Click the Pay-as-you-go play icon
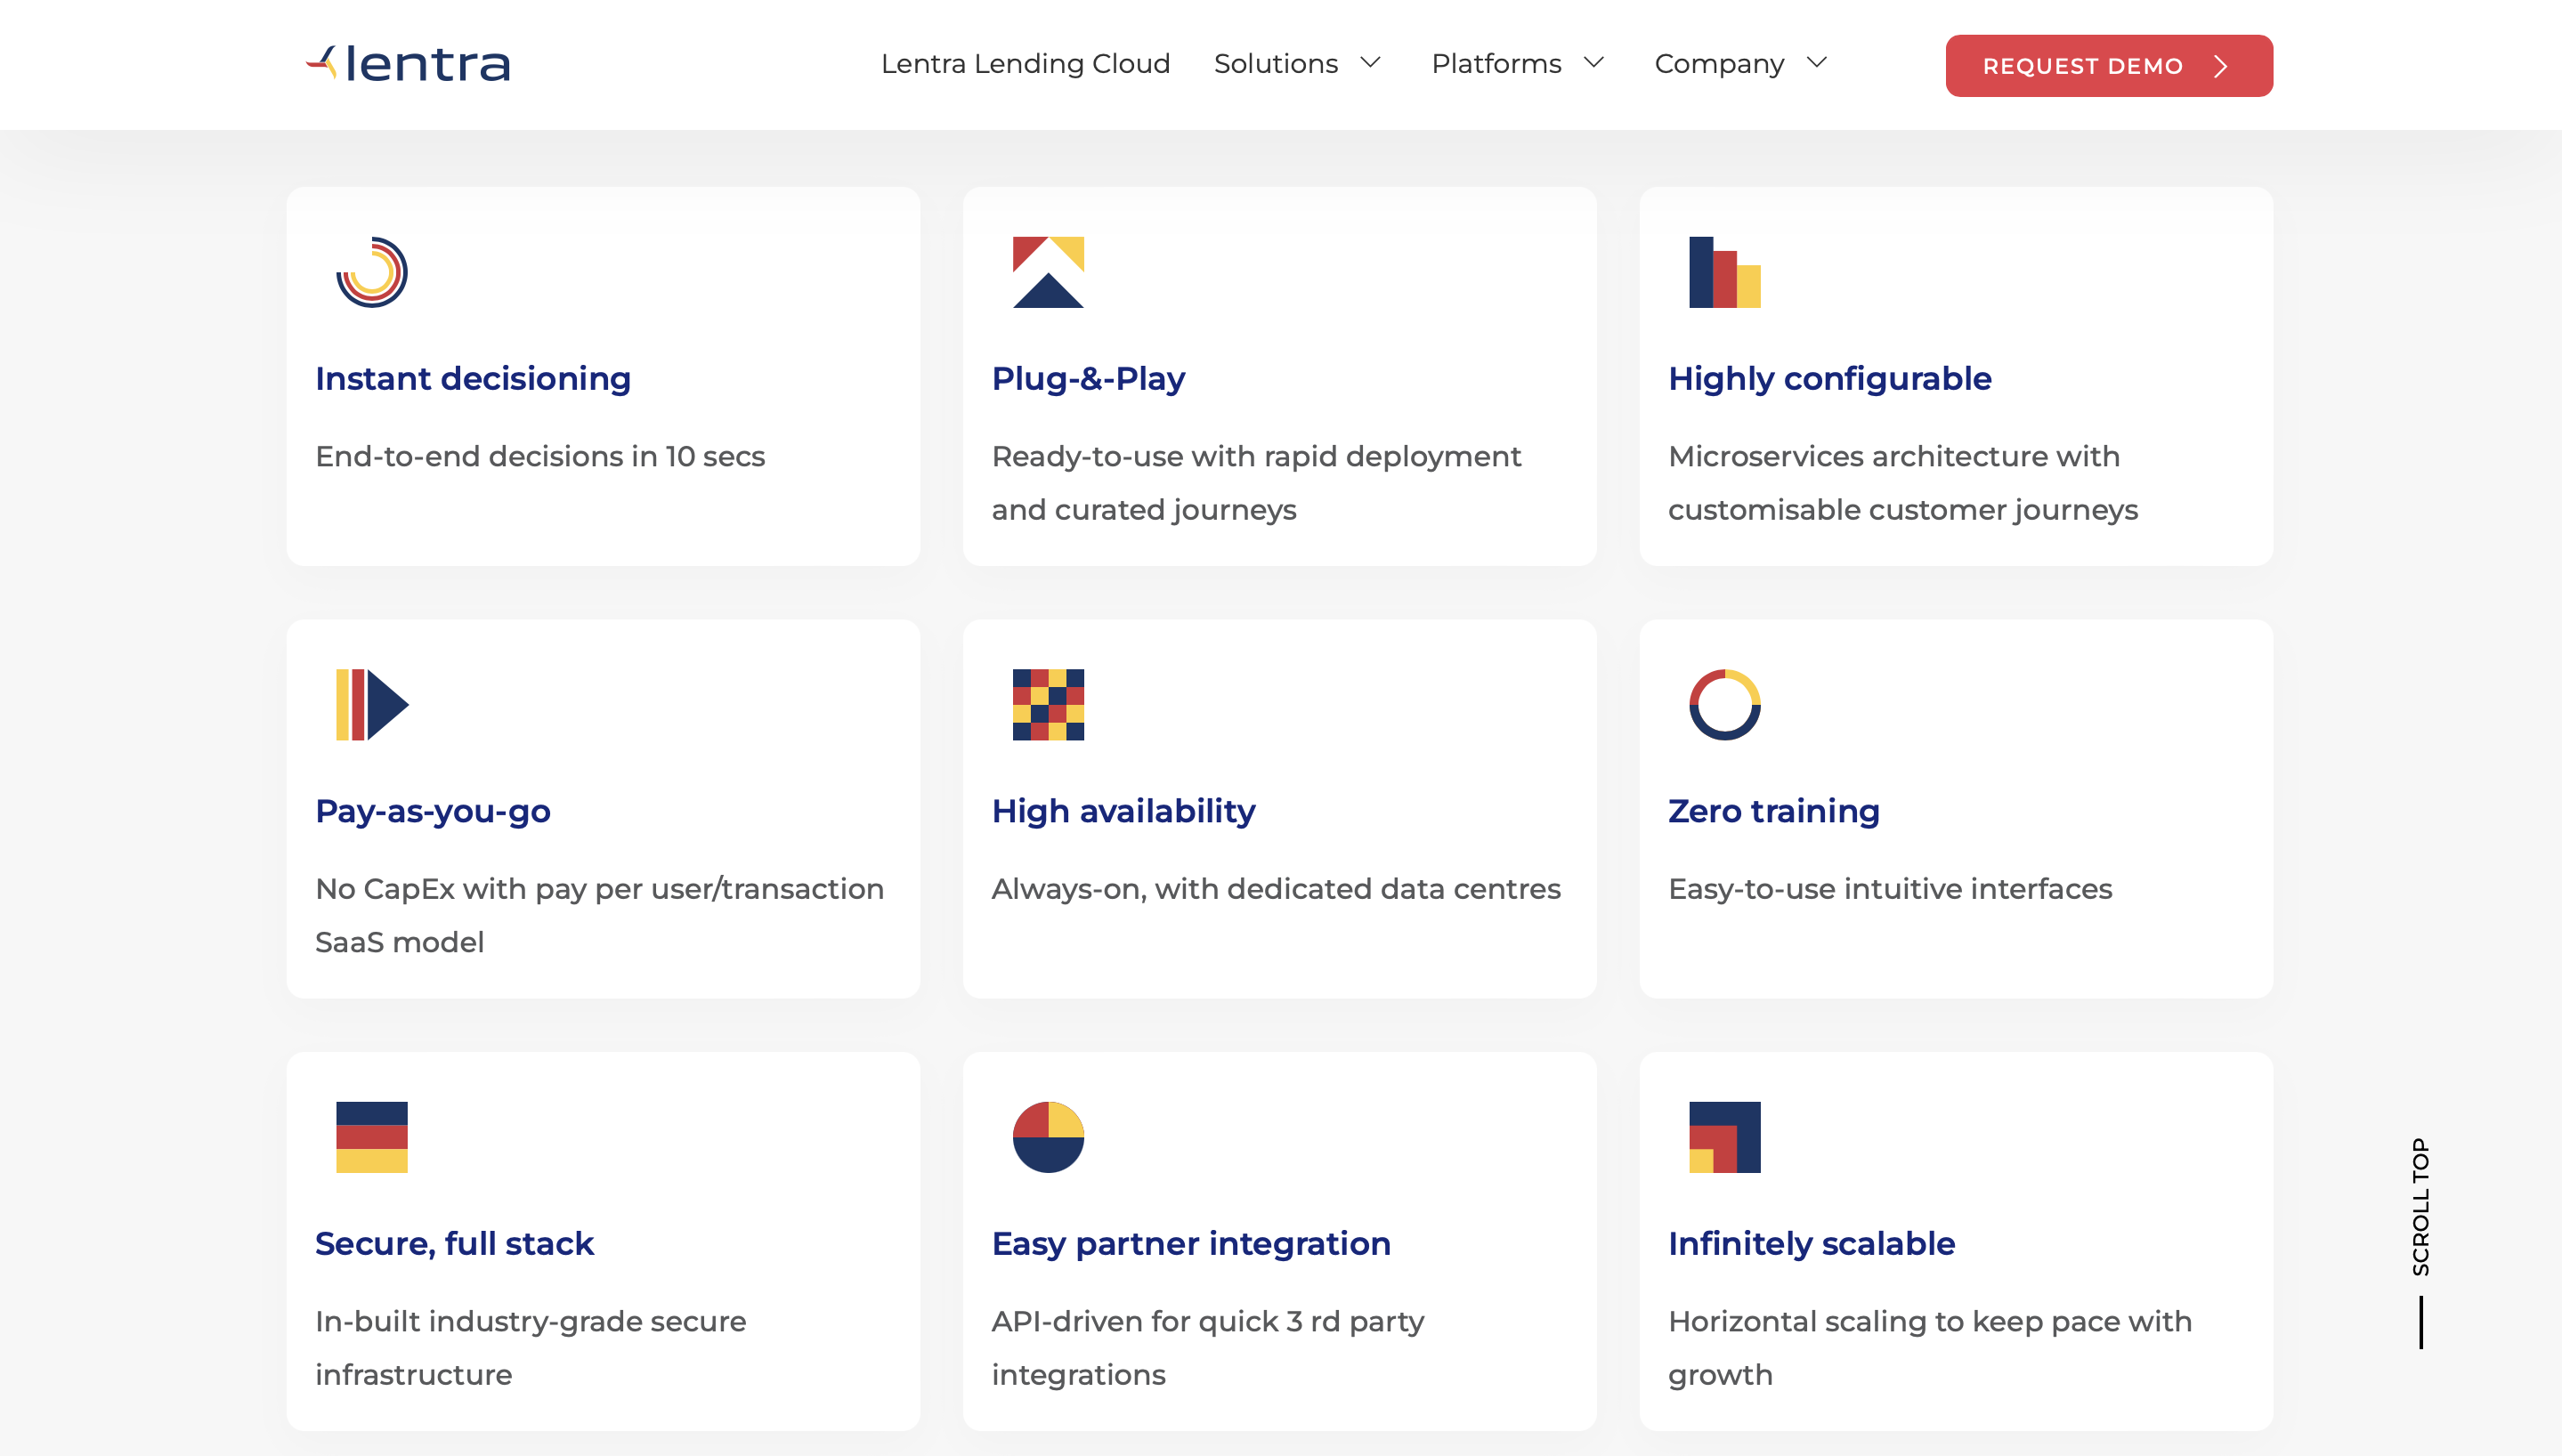 point(372,705)
